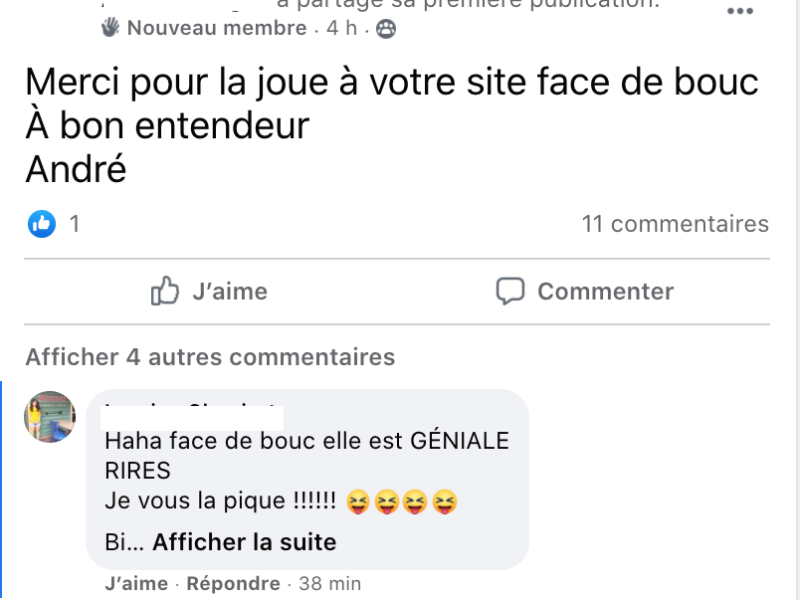Image resolution: width=800 pixels, height=600 pixels.
Task: Click the speech bubble Commenter icon
Action: (510, 291)
